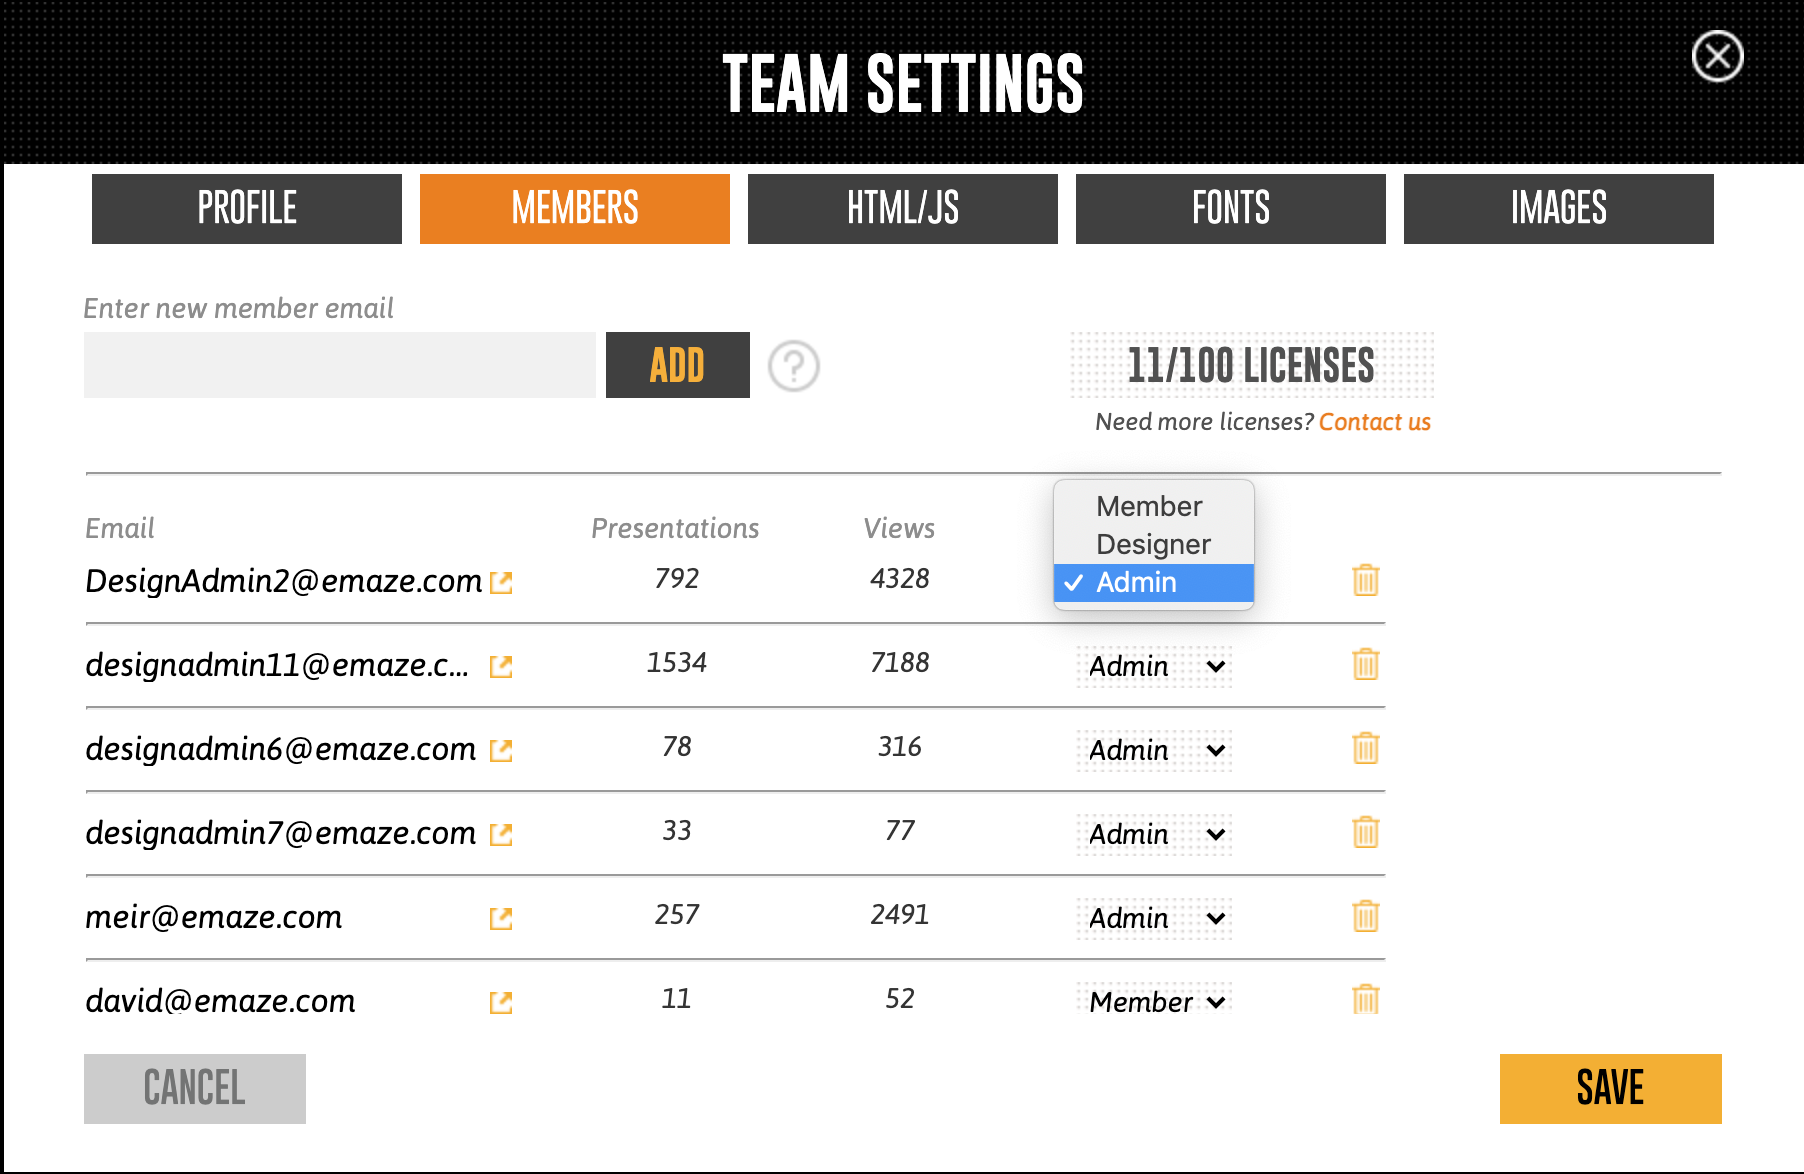This screenshot has width=1804, height=1174.
Task: Open external link icon next to meir@emaze.com
Action: 501,918
